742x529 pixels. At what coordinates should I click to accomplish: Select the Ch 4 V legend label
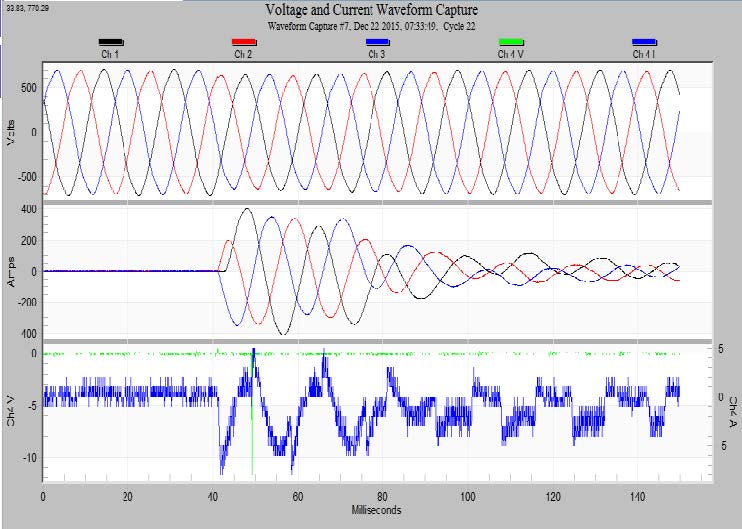click(511, 54)
